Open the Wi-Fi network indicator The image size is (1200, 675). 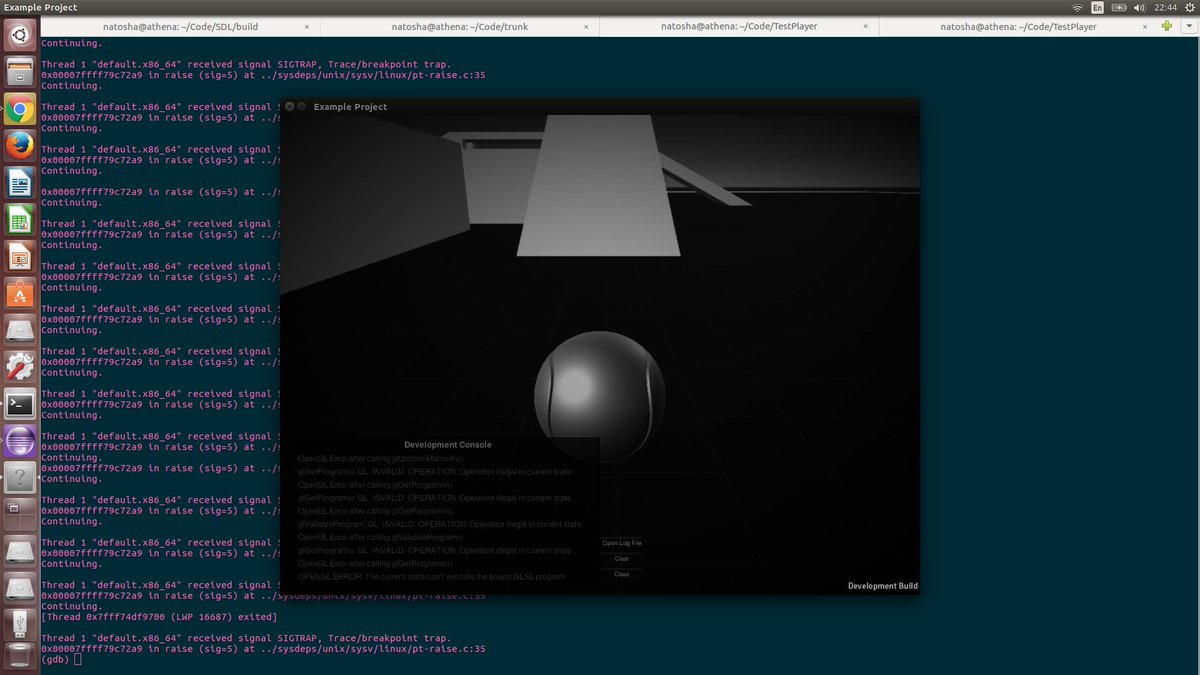coord(1077,7)
